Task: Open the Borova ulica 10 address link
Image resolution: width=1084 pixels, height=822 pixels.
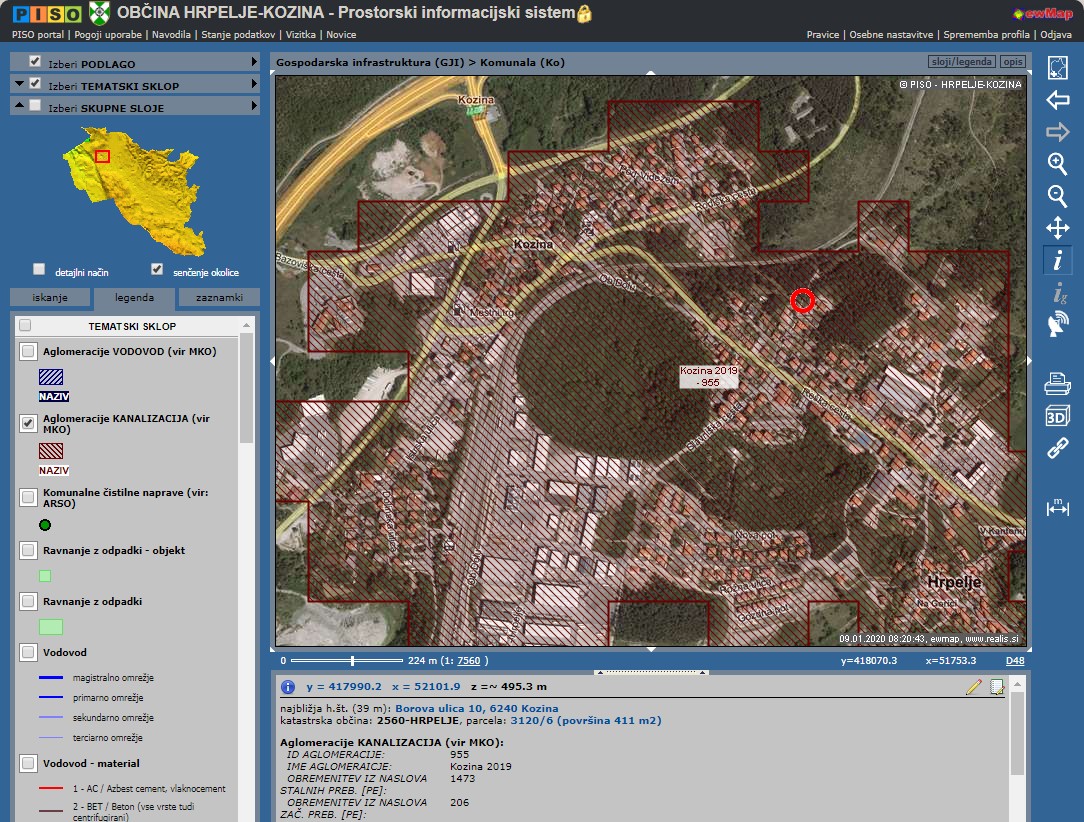Action: [x=476, y=708]
